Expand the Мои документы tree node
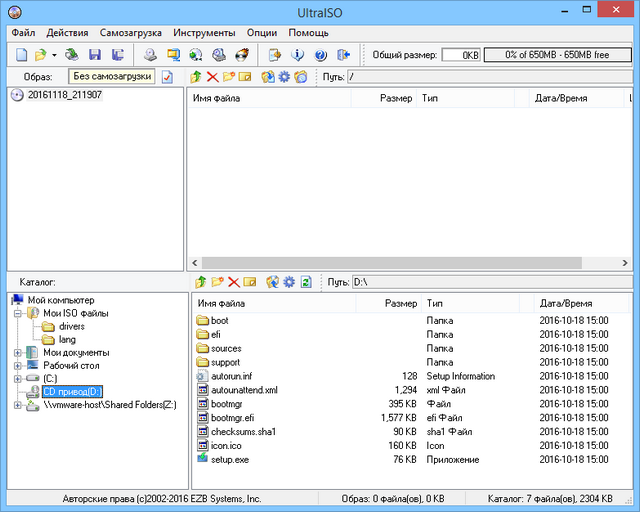The image size is (640, 512). coord(18,352)
